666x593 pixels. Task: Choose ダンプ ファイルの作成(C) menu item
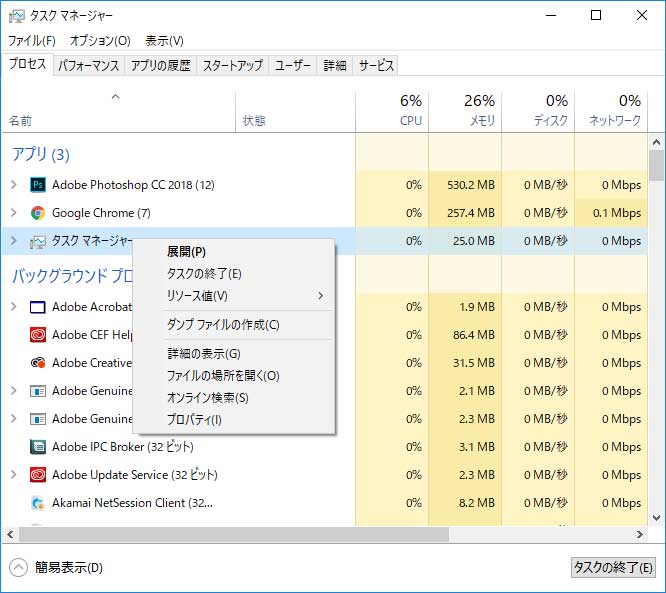click(234, 325)
